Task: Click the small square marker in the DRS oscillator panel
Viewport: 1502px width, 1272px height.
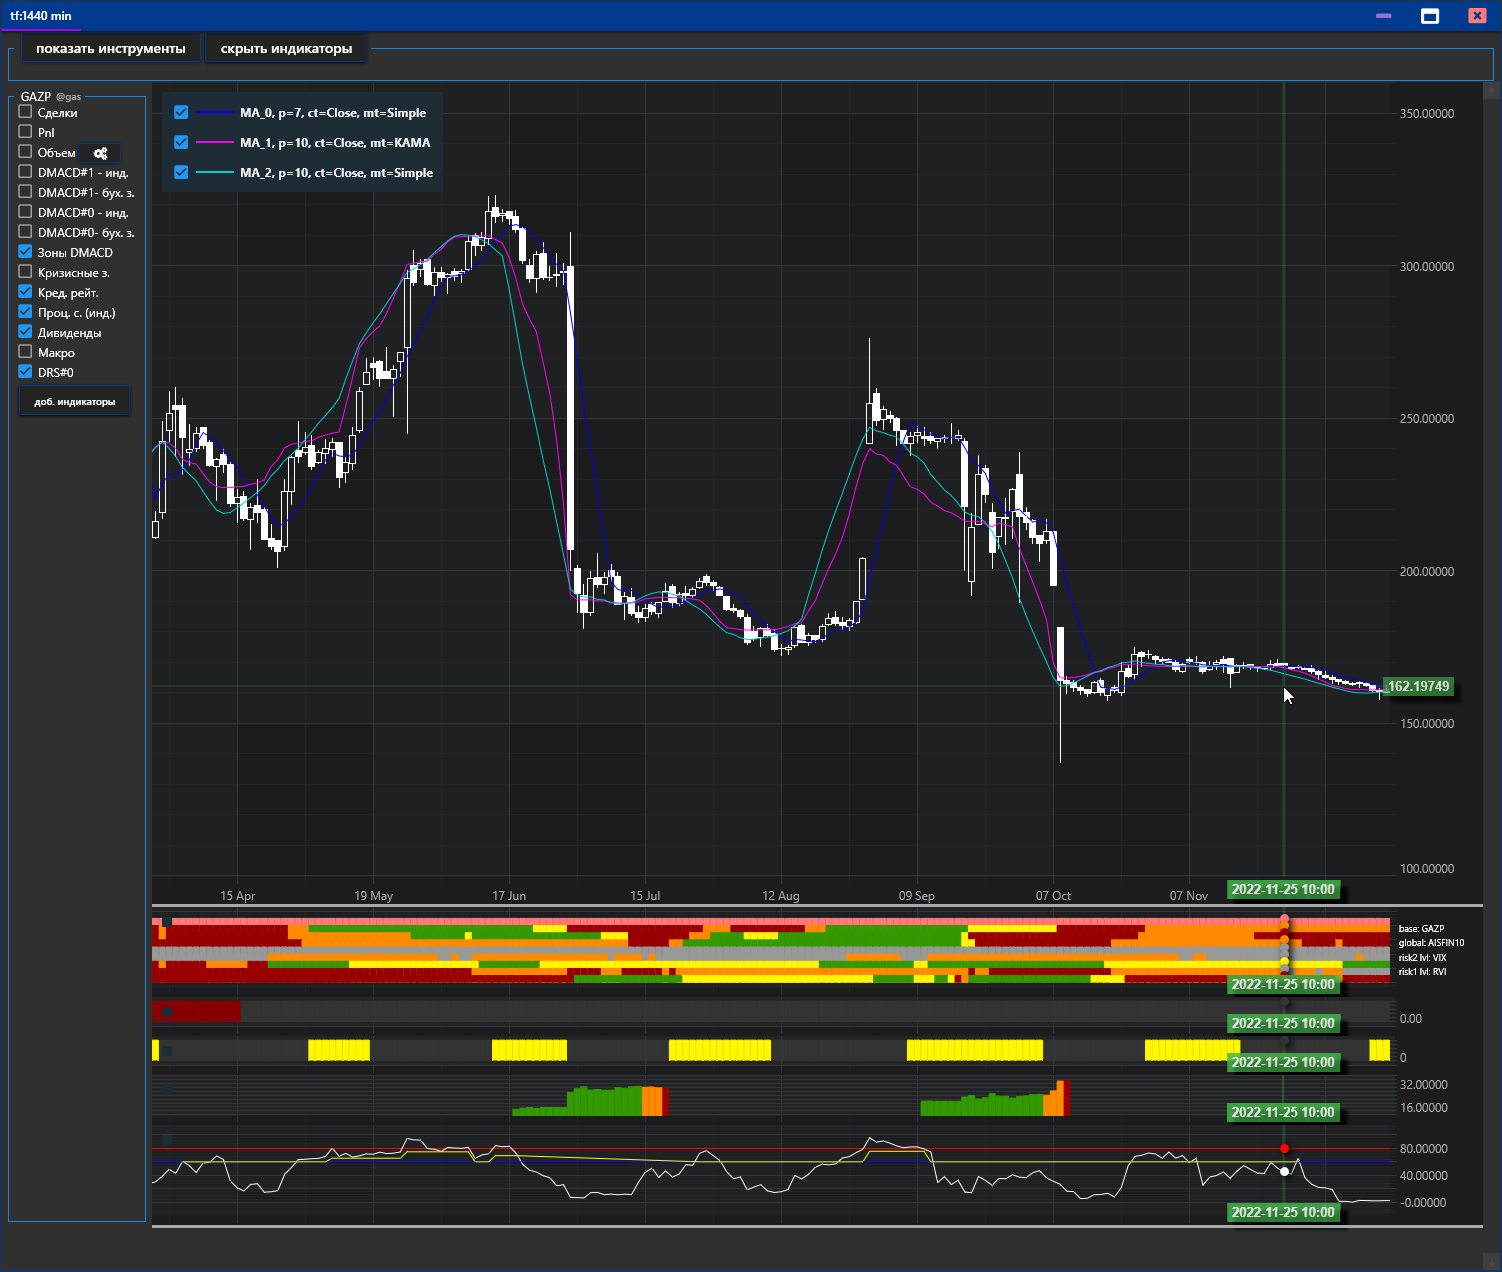Action: click(167, 1140)
